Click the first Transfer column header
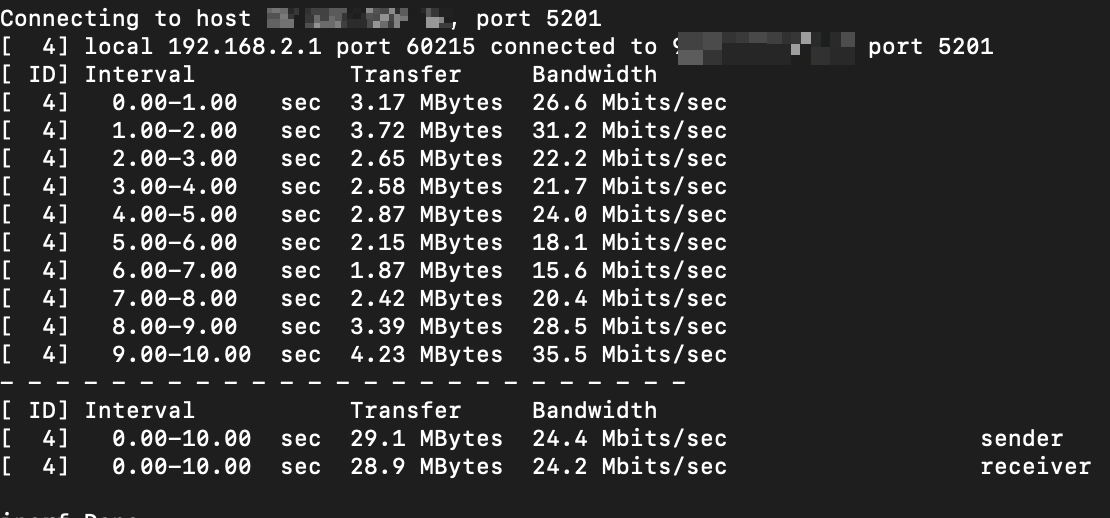 (406, 74)
